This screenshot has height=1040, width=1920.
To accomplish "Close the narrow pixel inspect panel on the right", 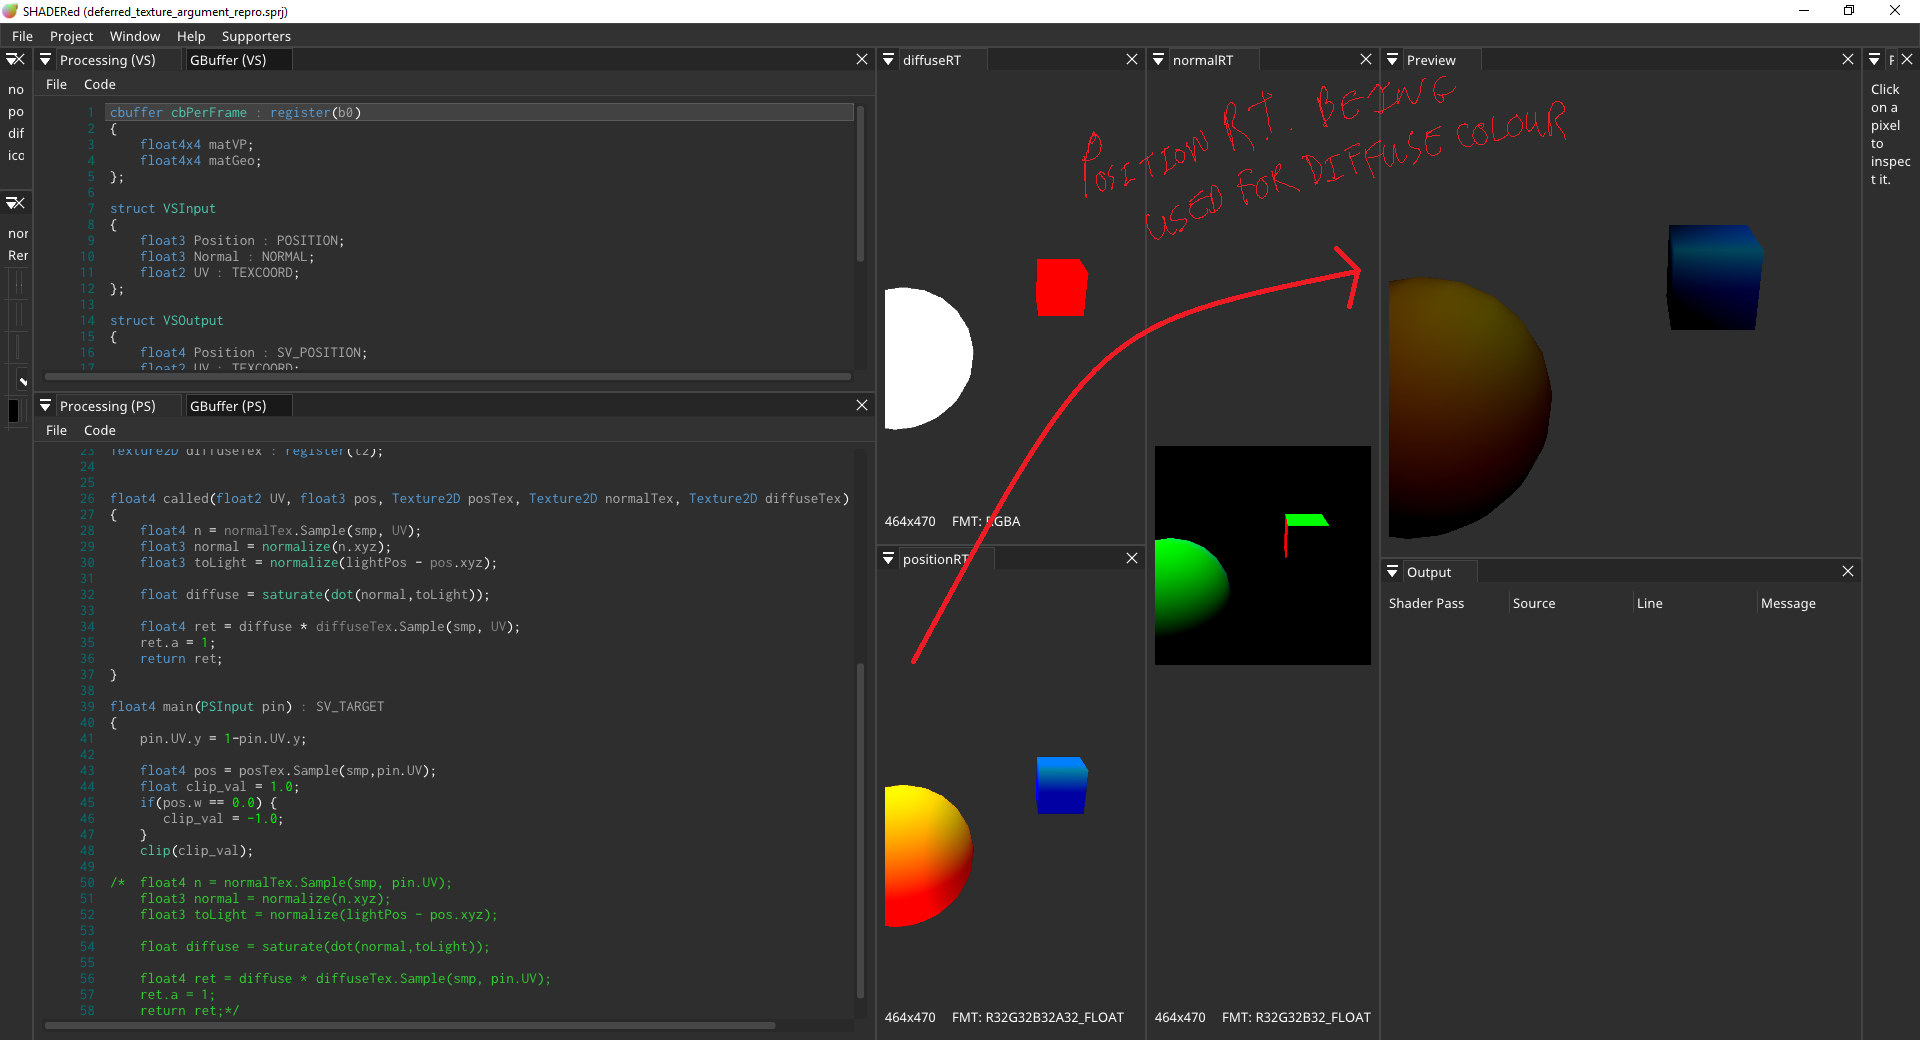I will pos(1907,60).
